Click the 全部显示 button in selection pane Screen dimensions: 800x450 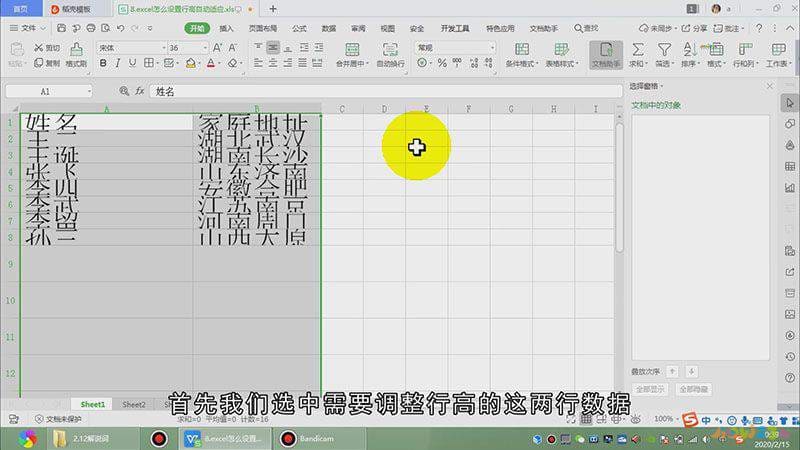tap(650, 389)
